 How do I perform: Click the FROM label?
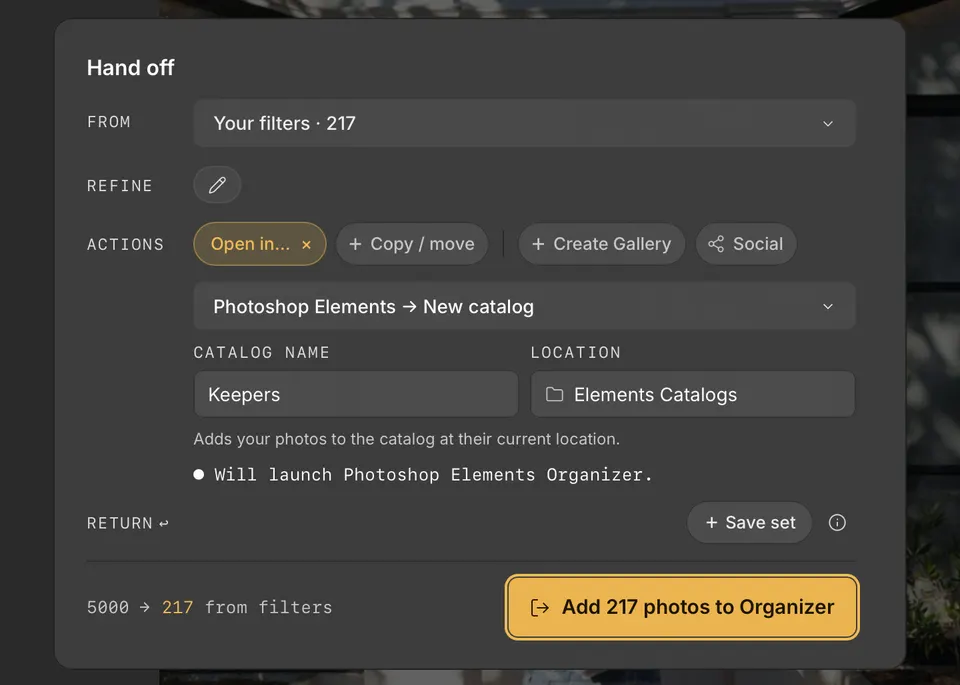click(108, 122)
